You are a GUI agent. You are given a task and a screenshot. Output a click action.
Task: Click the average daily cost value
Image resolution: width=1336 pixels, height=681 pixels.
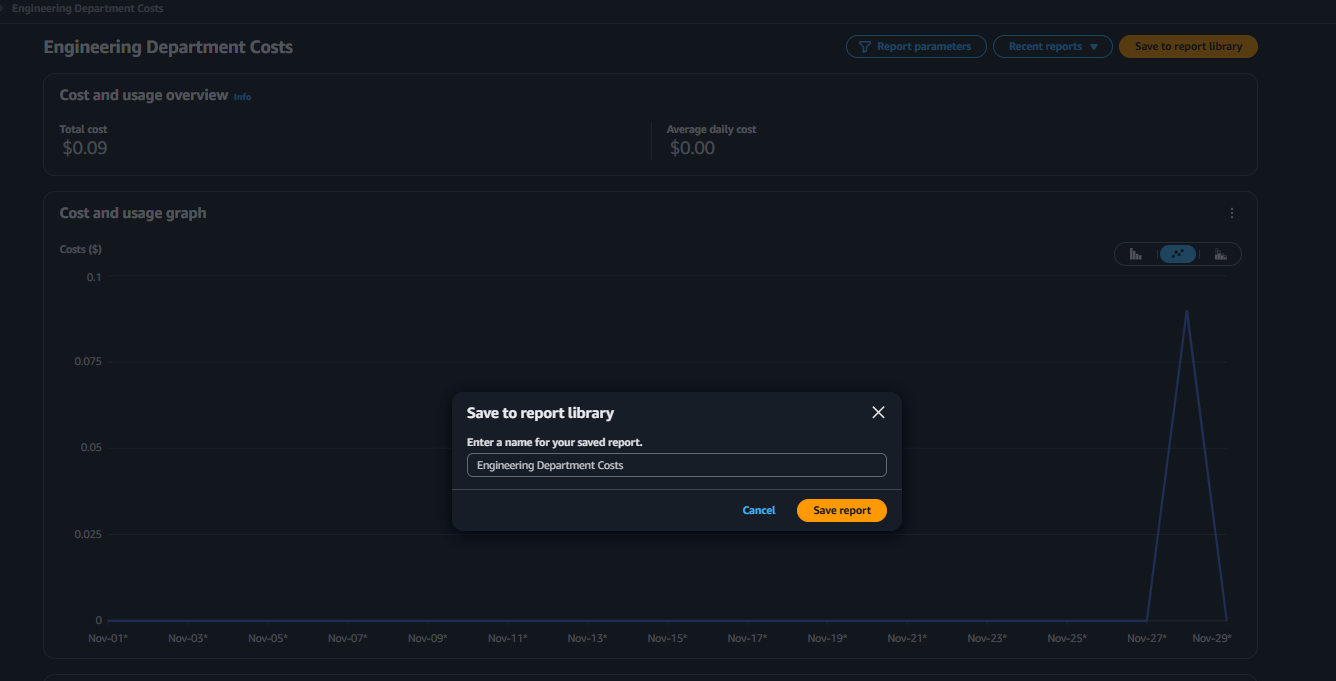692,148
